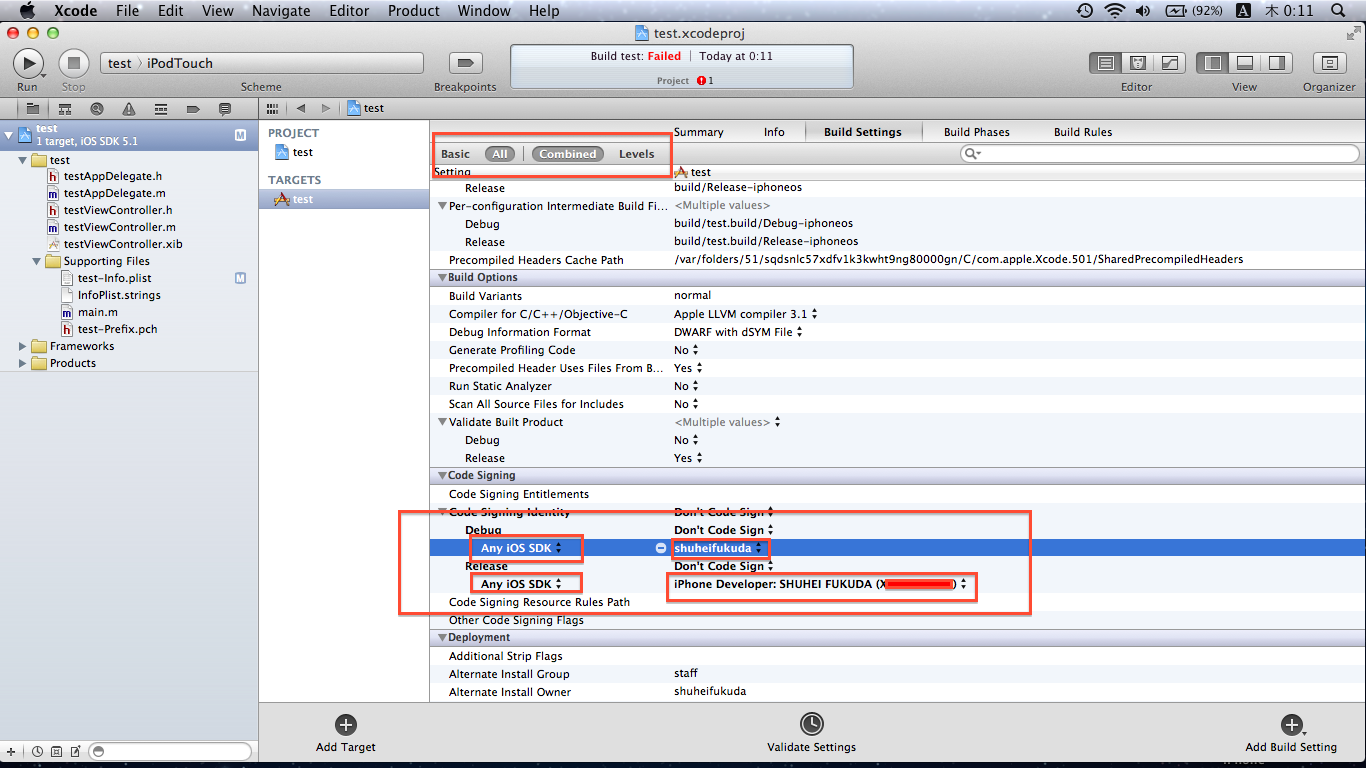Screen dimensions: 1366x768
Task: Open the shuheifukuda Debug identity dropdown
Action: (x=719, y=548)
